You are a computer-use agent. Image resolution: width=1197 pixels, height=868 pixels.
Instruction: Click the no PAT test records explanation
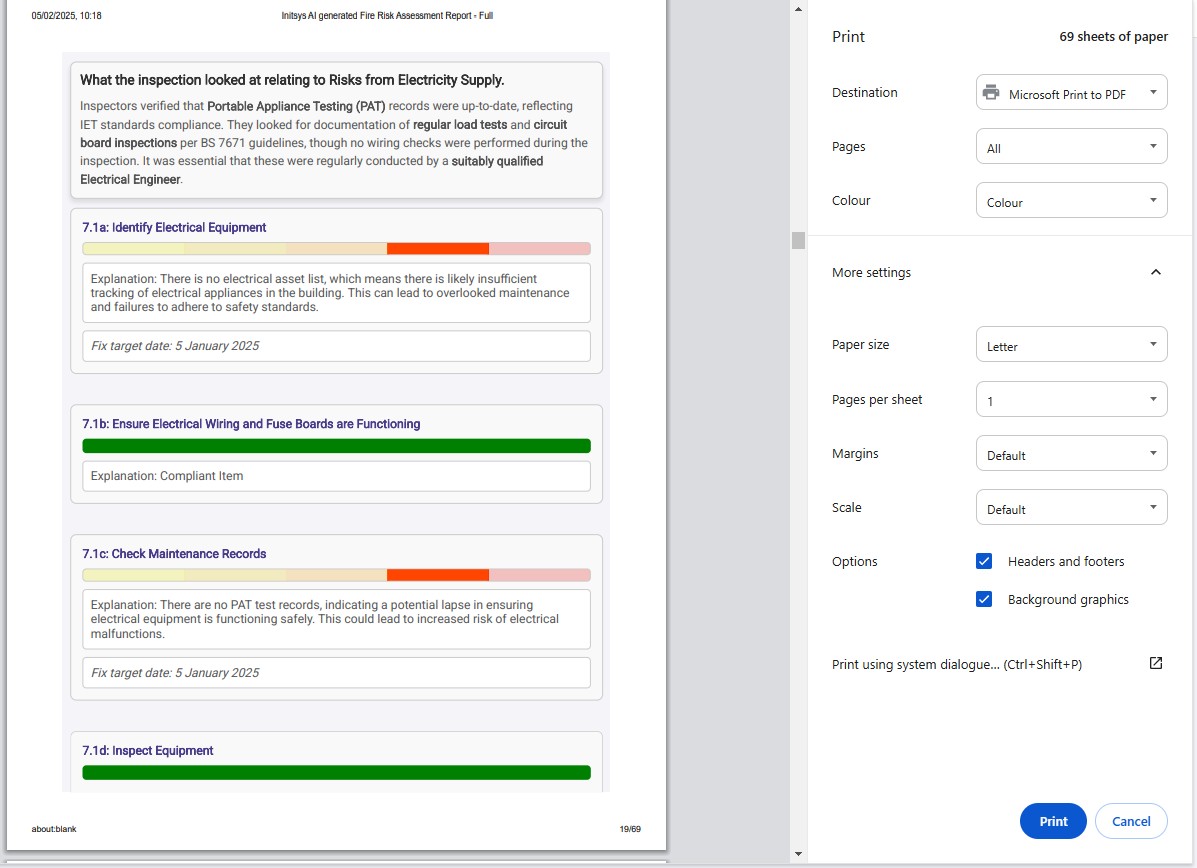(336, 619)
